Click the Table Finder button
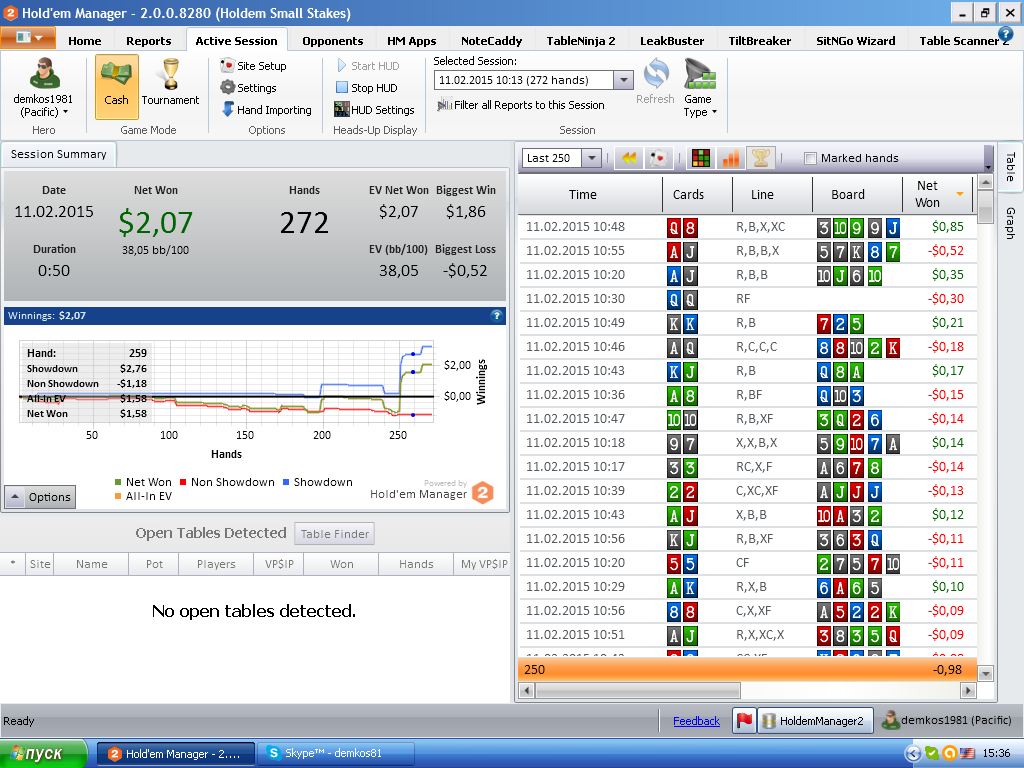Viewport: 1024px width, 768px height. pos(334,534)
